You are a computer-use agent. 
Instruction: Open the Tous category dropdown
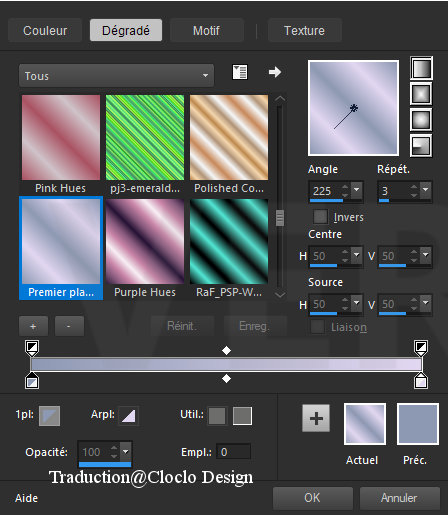tap(116, 76)
